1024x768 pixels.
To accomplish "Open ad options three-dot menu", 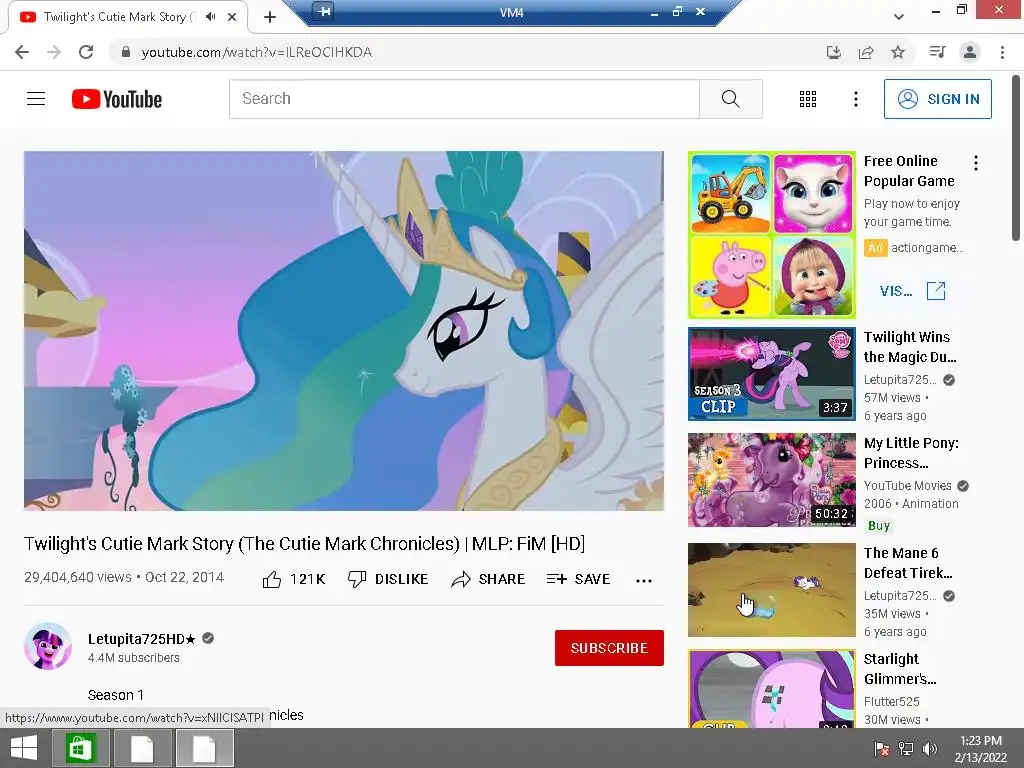I will click(x=976, y=163).
